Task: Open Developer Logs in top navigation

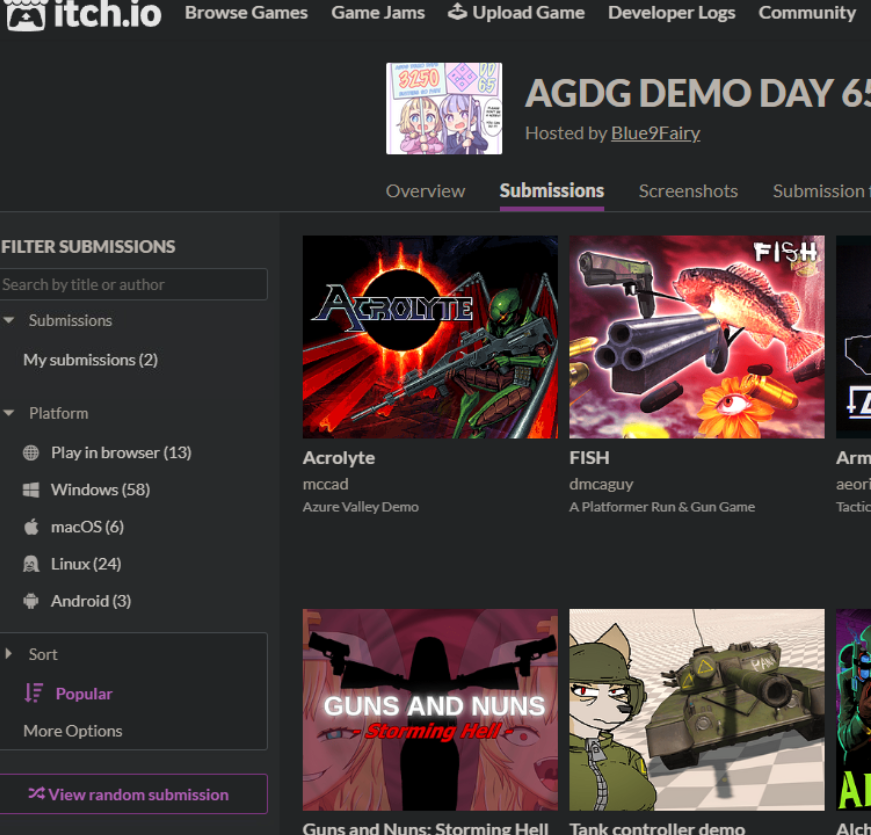Action: click(672, 12)
